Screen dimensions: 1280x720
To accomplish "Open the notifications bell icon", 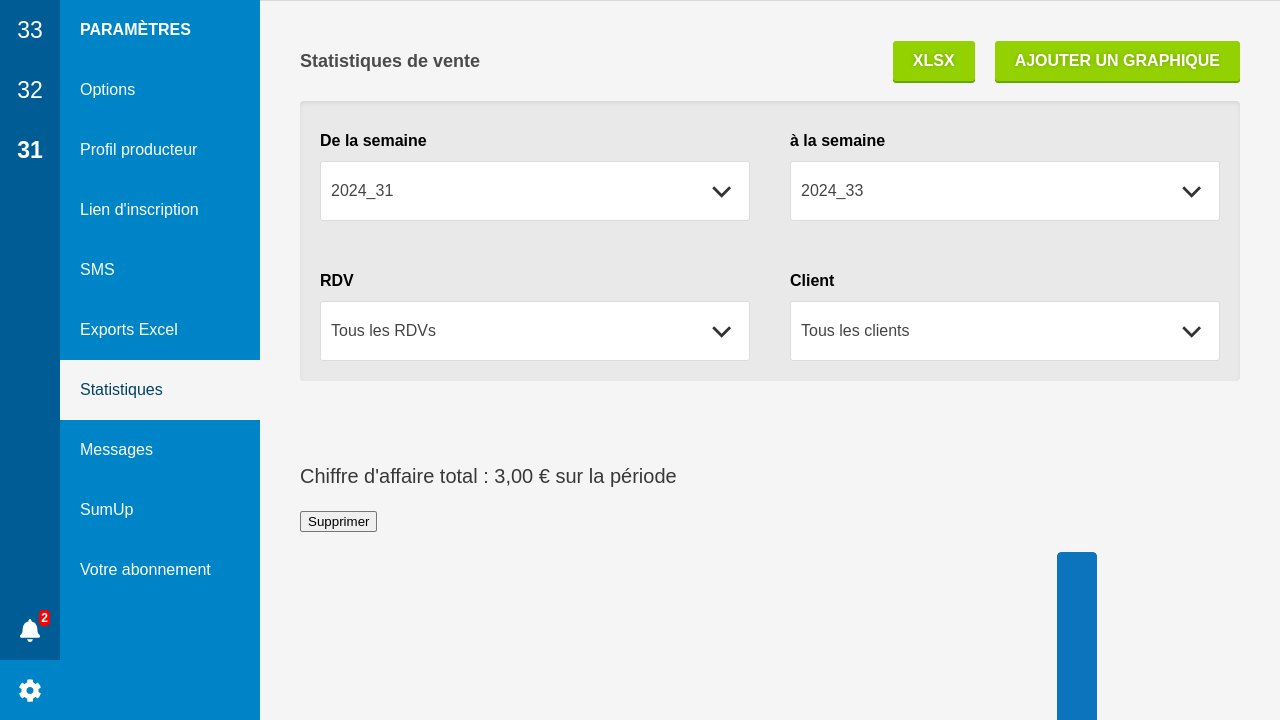I will coord(30,630).
